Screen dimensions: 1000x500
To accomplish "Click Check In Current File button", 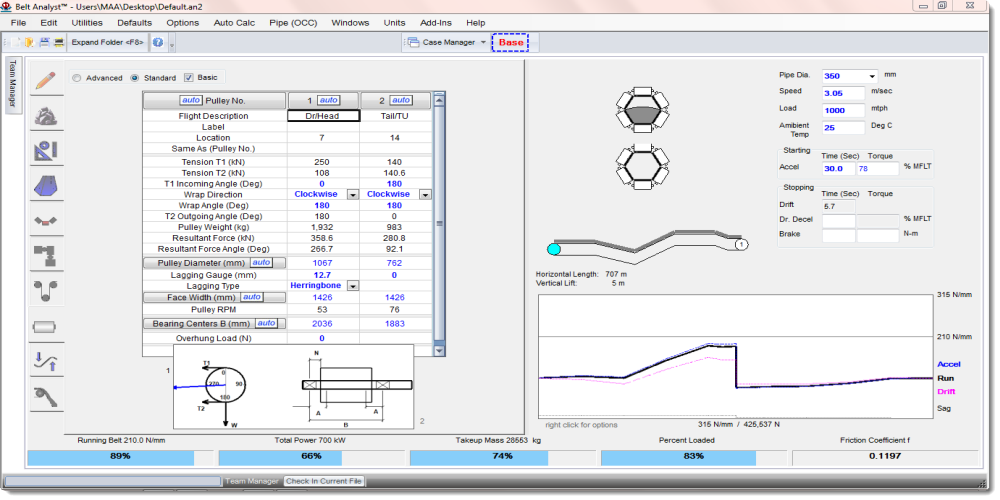I will tap(324, 482).
